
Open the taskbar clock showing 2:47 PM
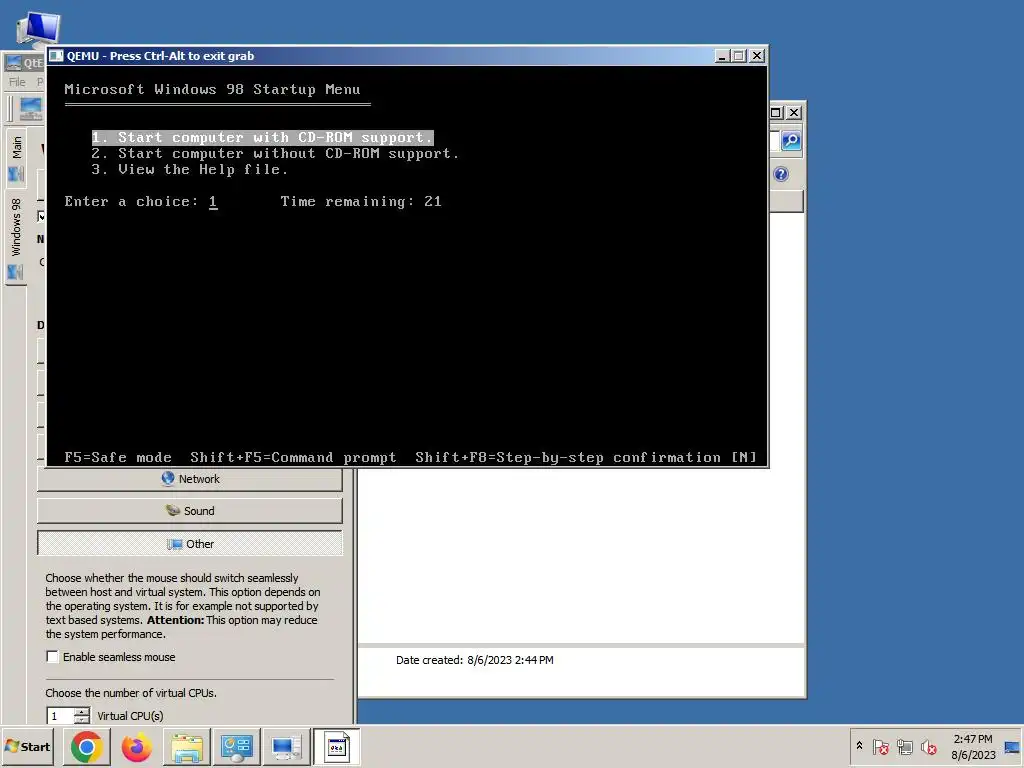(x=972, y=746)
